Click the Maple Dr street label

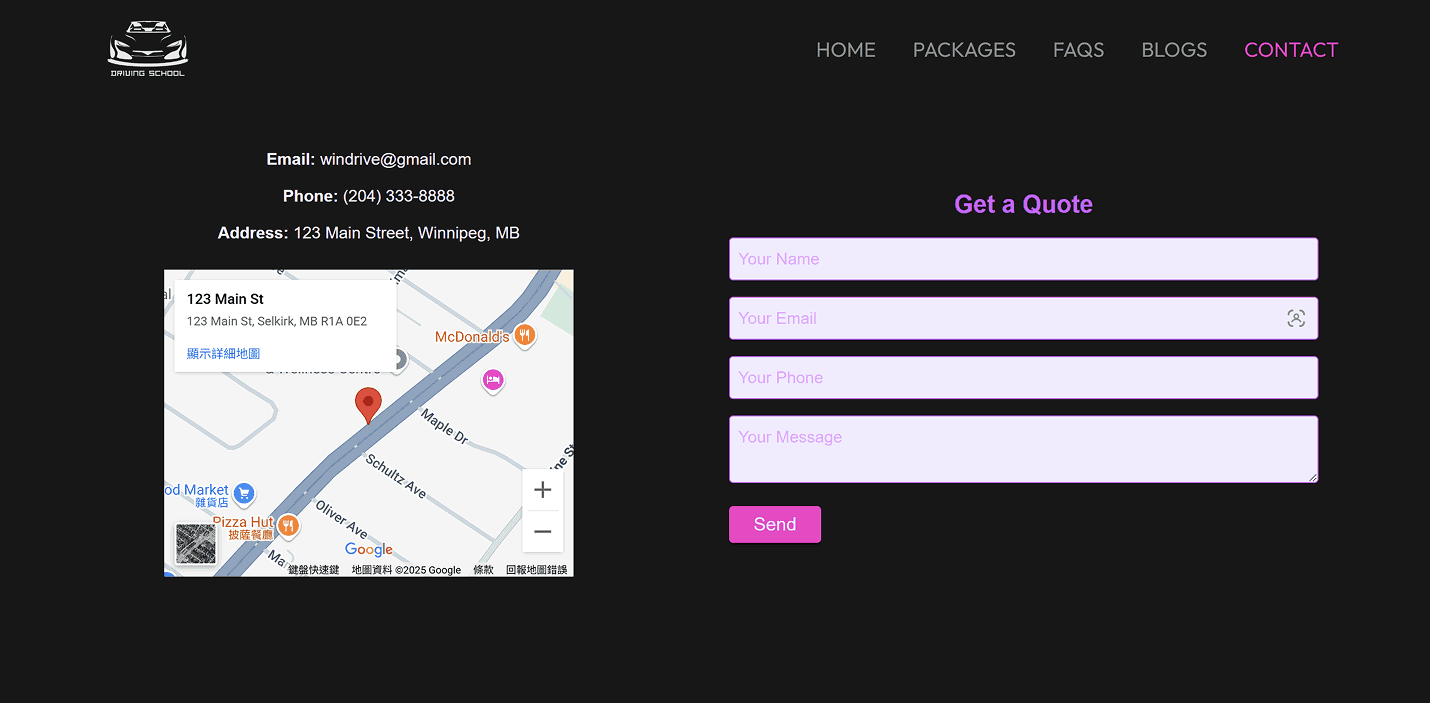(444, 426)
